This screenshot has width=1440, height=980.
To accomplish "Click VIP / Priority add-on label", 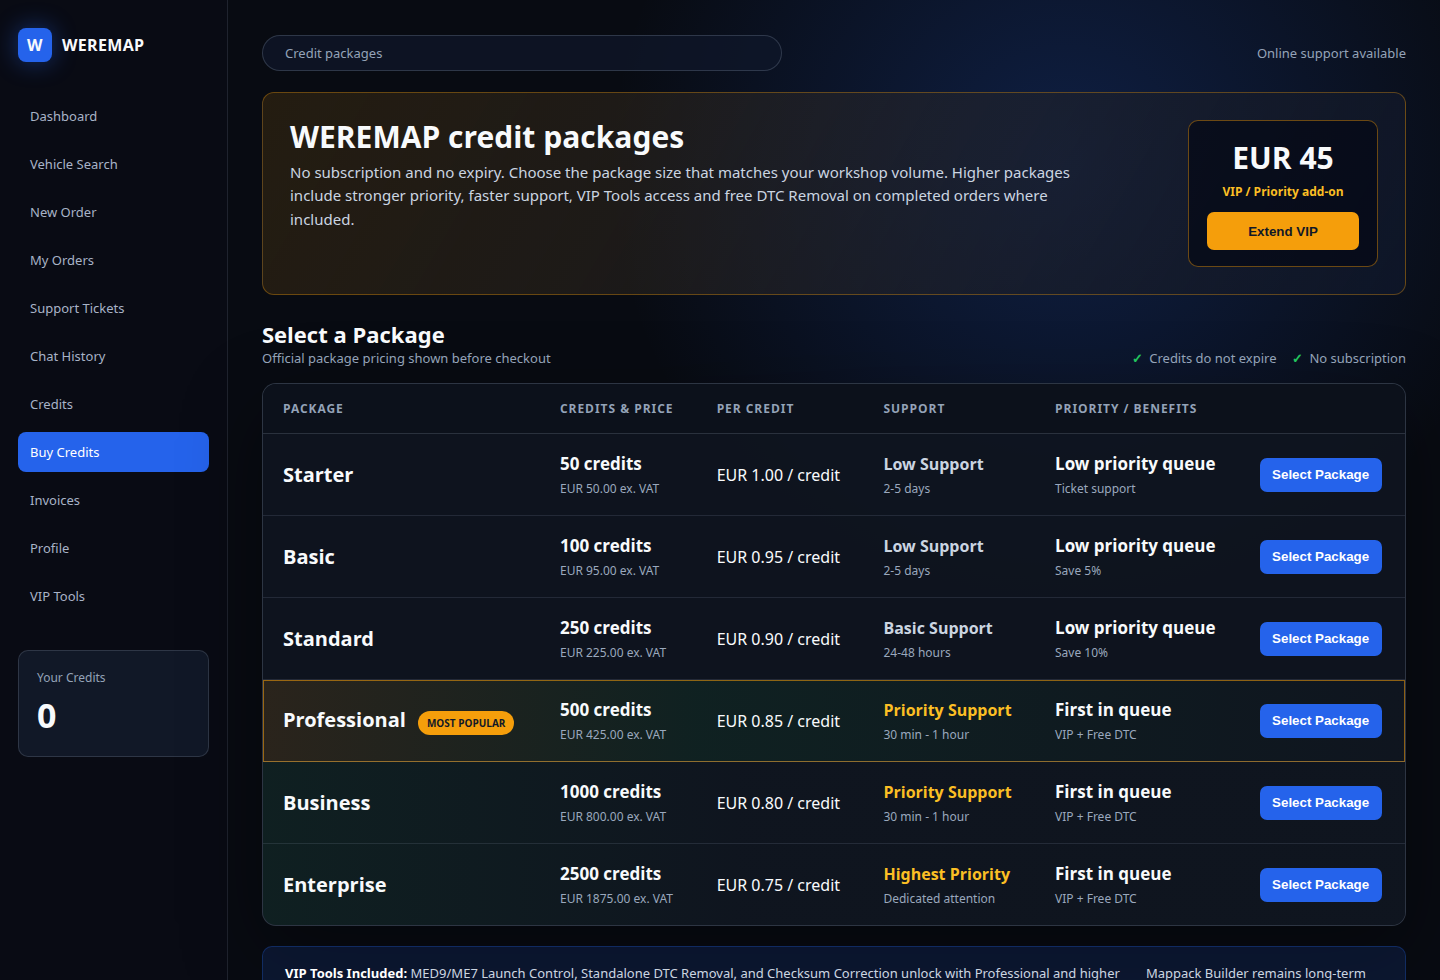I will pos(1283,192).
